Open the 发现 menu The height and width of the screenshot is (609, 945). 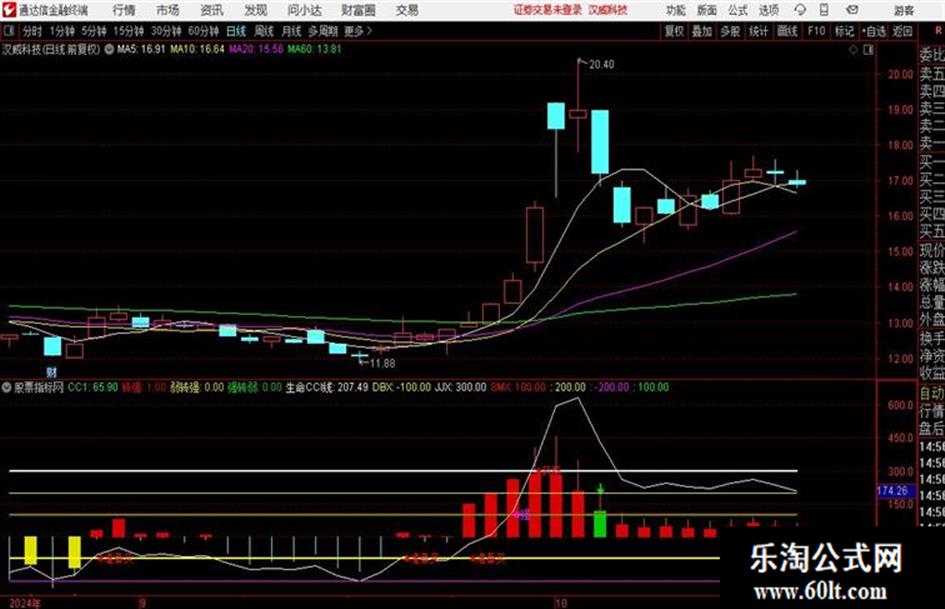point(256,10)
